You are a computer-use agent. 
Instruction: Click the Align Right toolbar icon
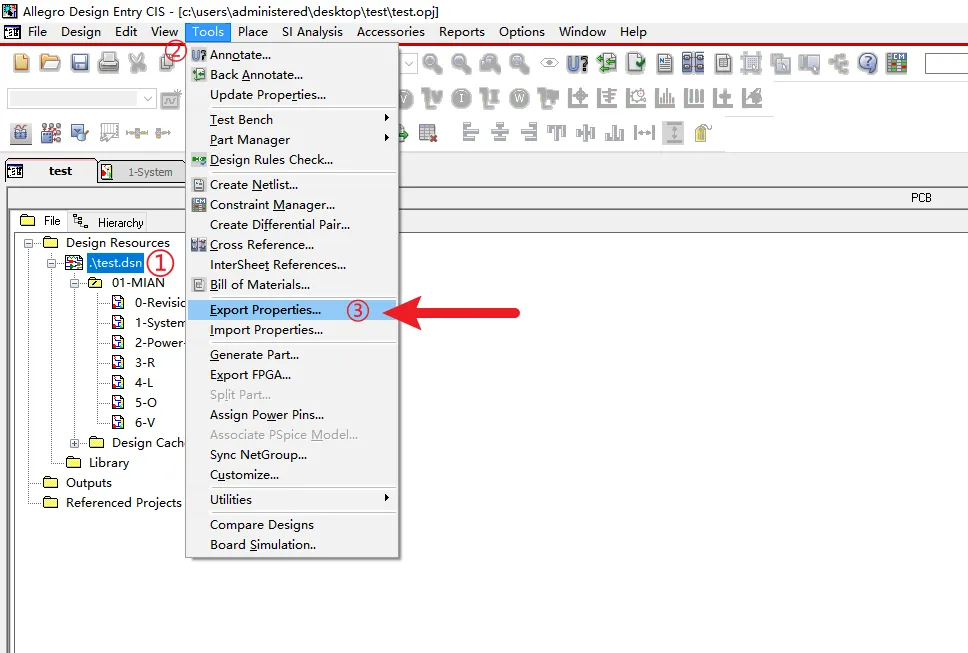coord(528,133)
